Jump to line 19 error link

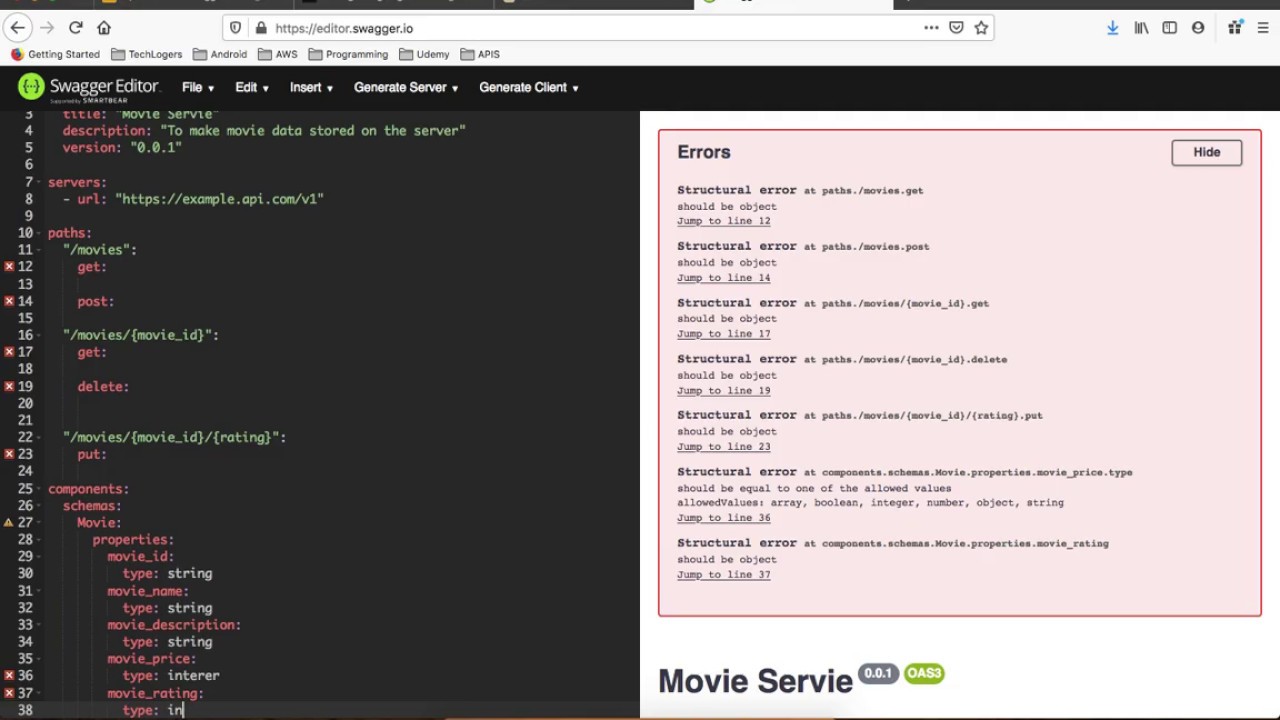tap(723, 391)
